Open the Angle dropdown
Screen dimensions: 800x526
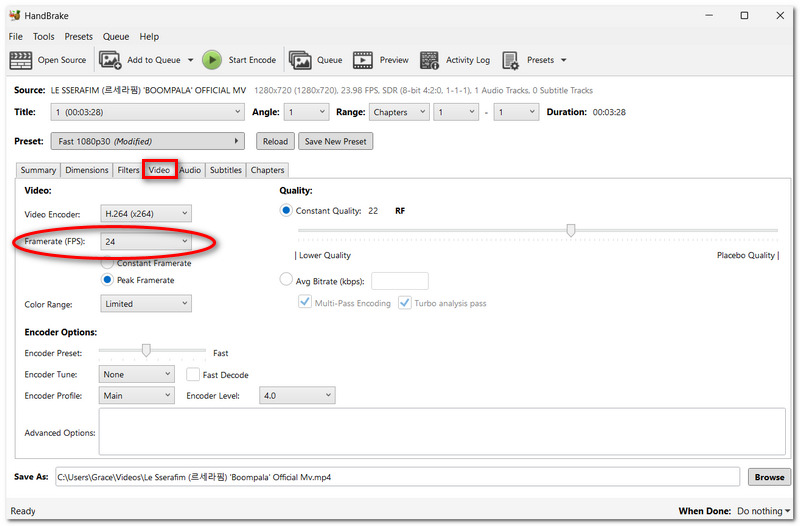(306, 112)
